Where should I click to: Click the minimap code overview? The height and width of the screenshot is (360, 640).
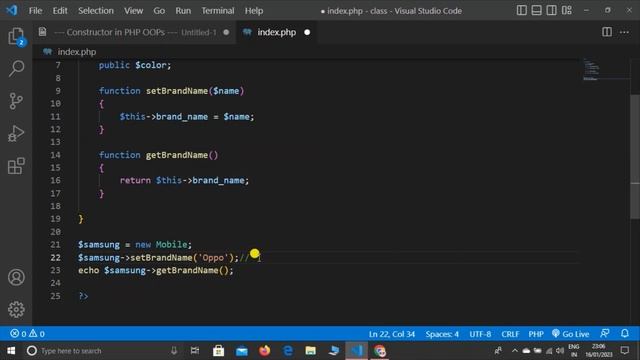click(592, 69)
